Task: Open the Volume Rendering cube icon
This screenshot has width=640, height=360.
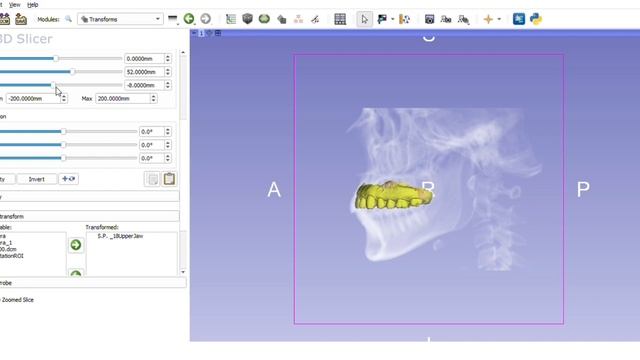Action: [x=247, y=19]
